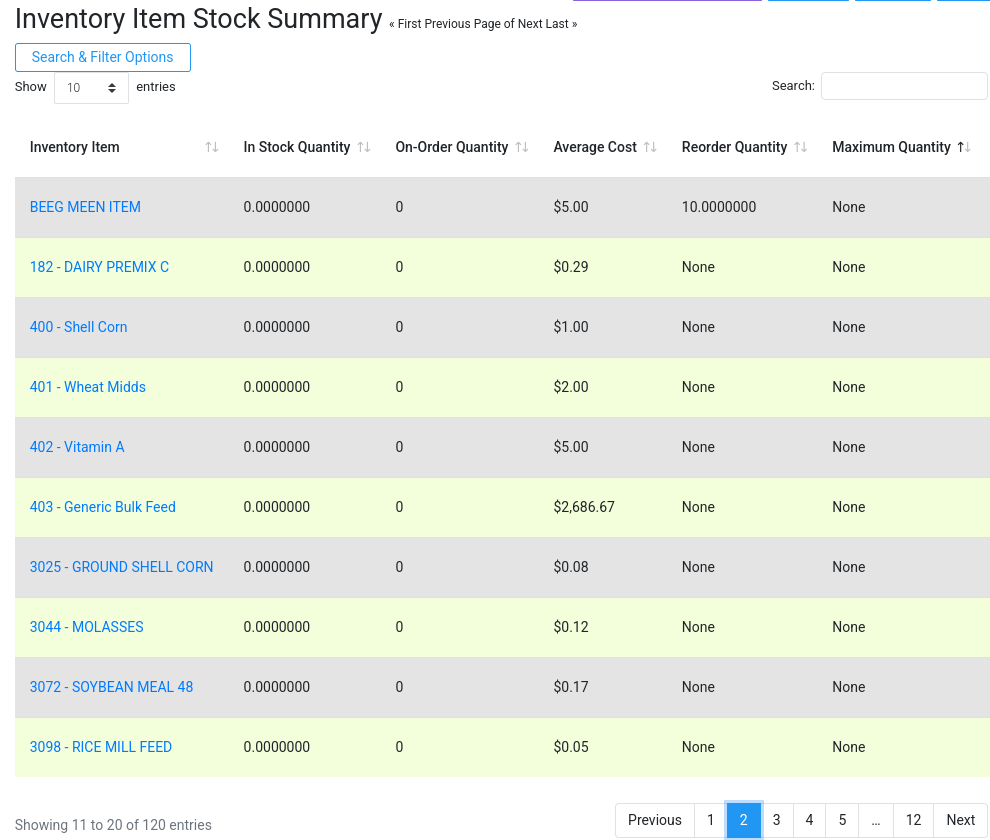Open the BEEG MEEN ITEM record

click(85, 207)
